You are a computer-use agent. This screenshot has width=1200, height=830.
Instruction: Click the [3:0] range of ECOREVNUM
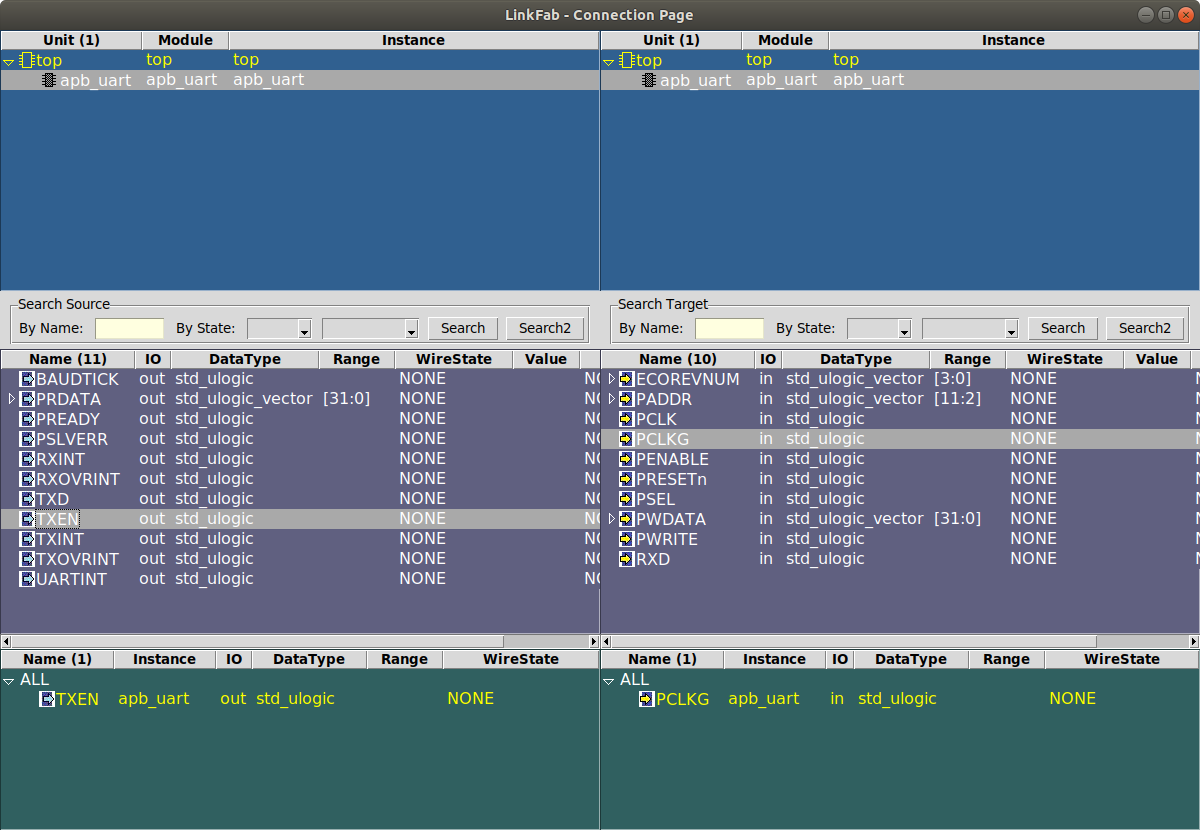(x=952, y=379)
